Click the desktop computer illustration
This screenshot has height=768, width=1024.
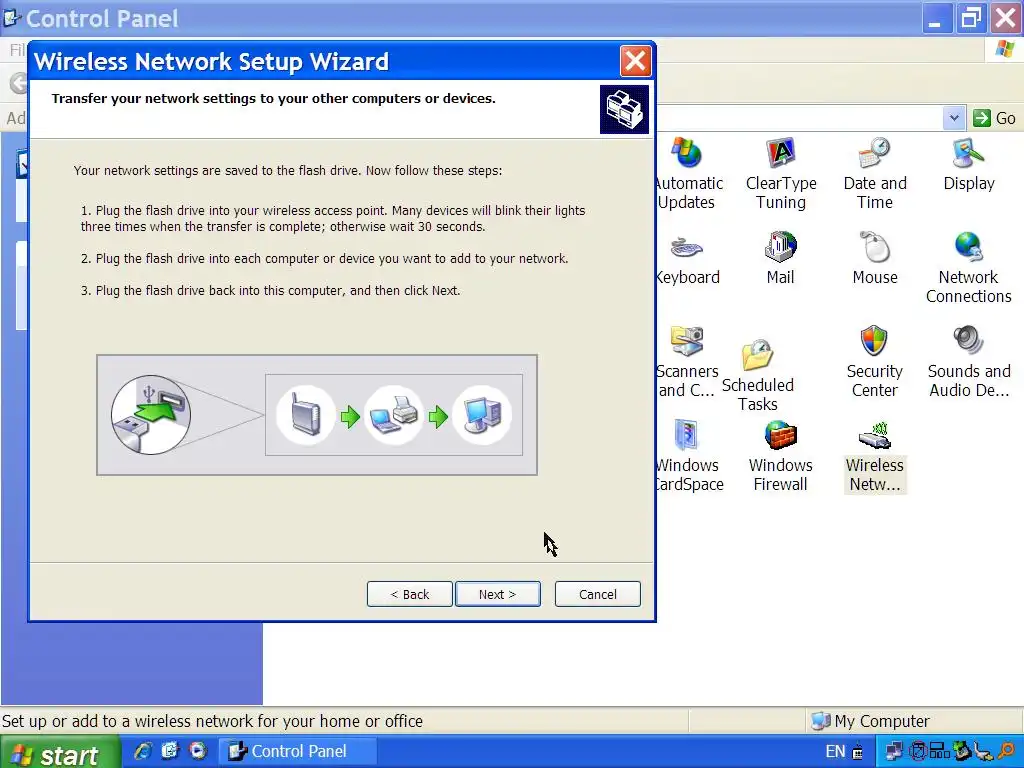click(x=482, y=415)
